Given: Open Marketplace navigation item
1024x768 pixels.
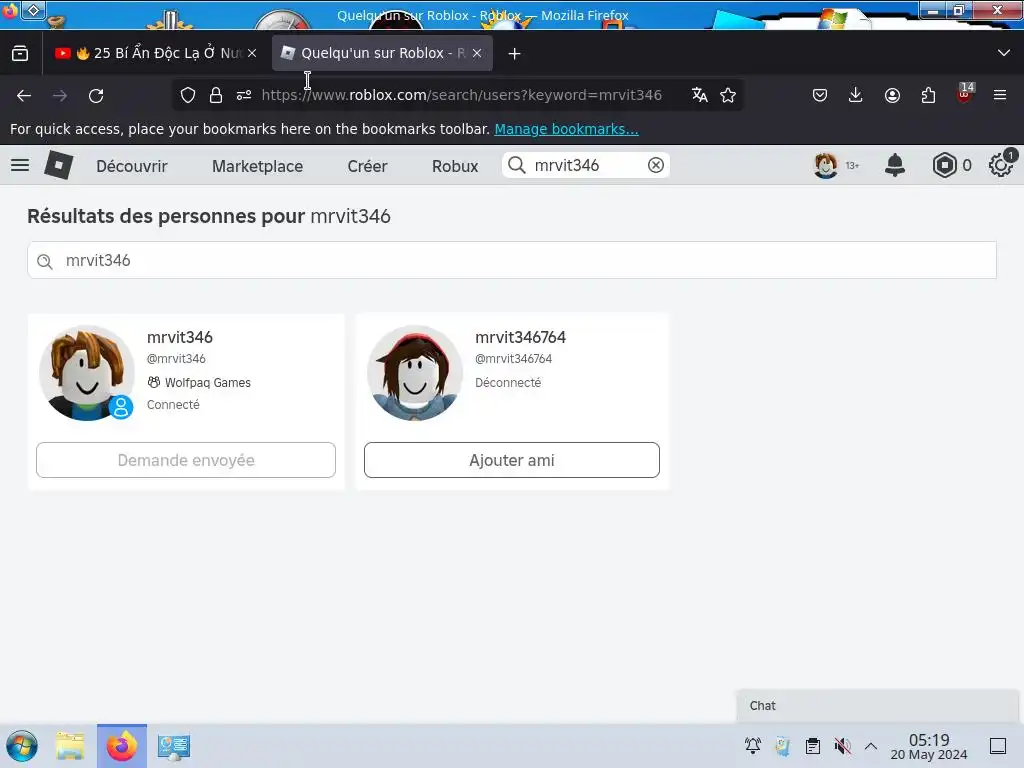Looking at the screenshot, I should coord(257,166).
